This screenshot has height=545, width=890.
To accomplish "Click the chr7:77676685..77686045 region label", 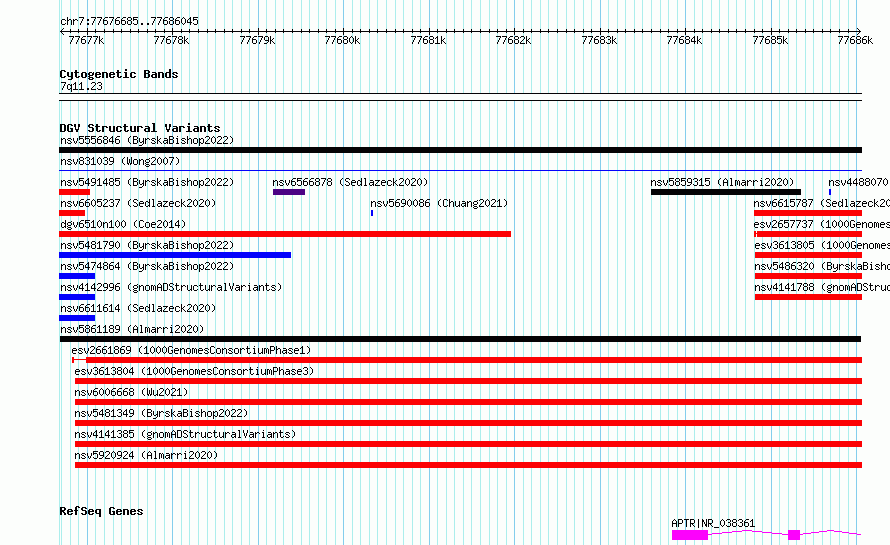I will (129, 21).
